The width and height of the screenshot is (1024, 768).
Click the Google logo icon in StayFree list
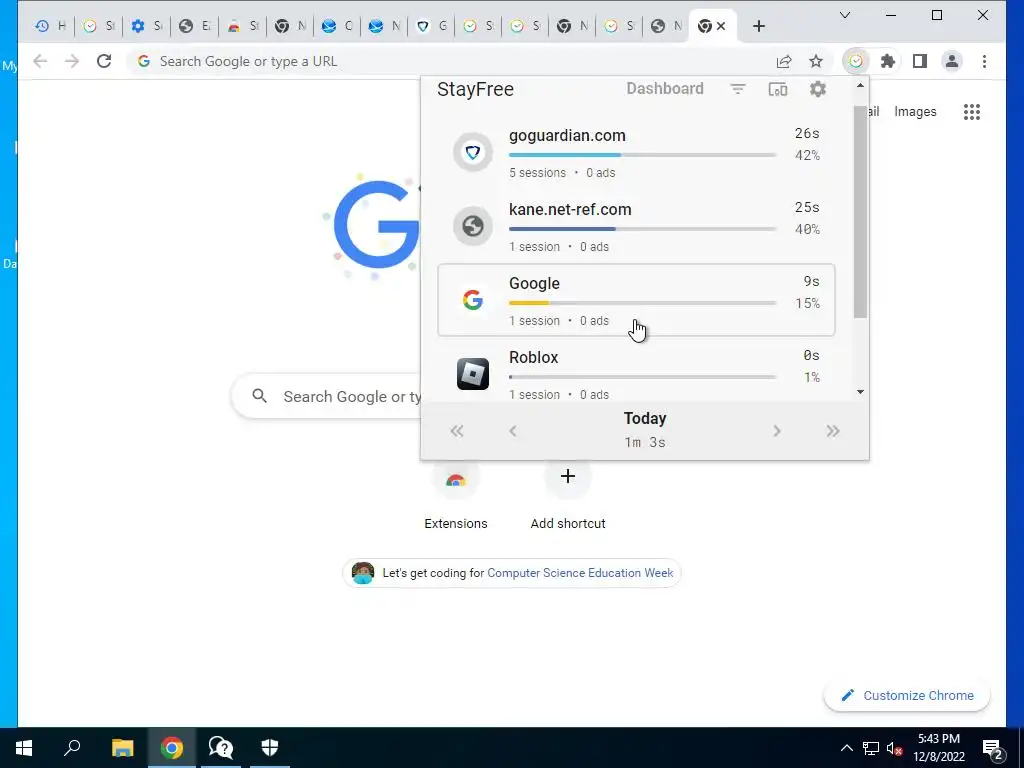(x=473, y=300)
